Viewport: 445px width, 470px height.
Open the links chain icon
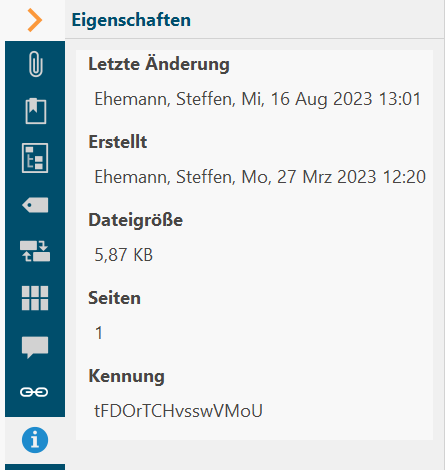(x=34, y=392)
